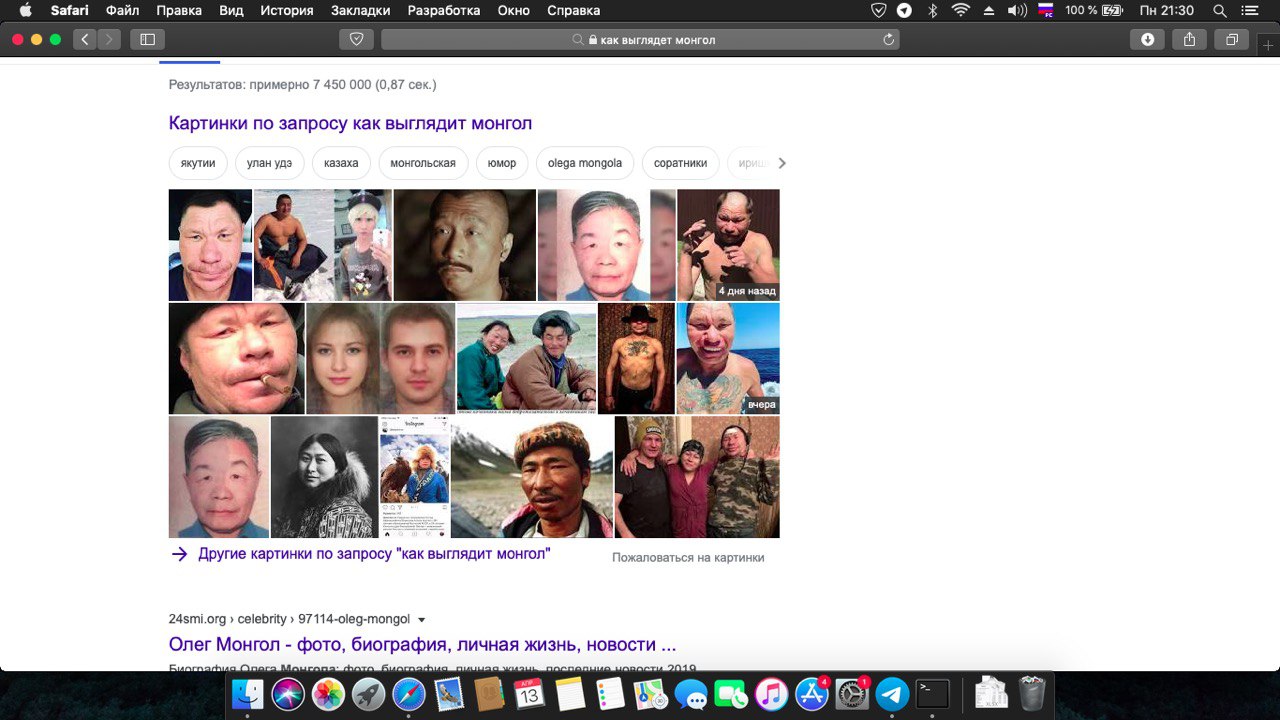Open Notes in the Dock
Viewport: 1280px width, 720px height.
[569, 693]
